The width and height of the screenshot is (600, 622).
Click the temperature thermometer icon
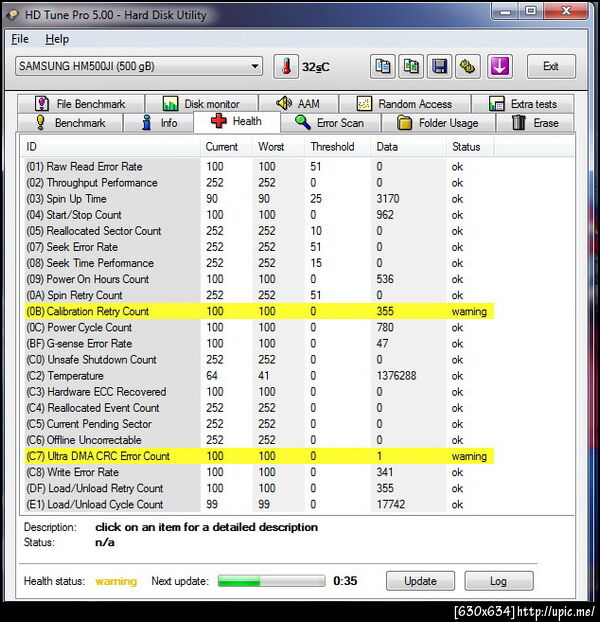point(286,67)
